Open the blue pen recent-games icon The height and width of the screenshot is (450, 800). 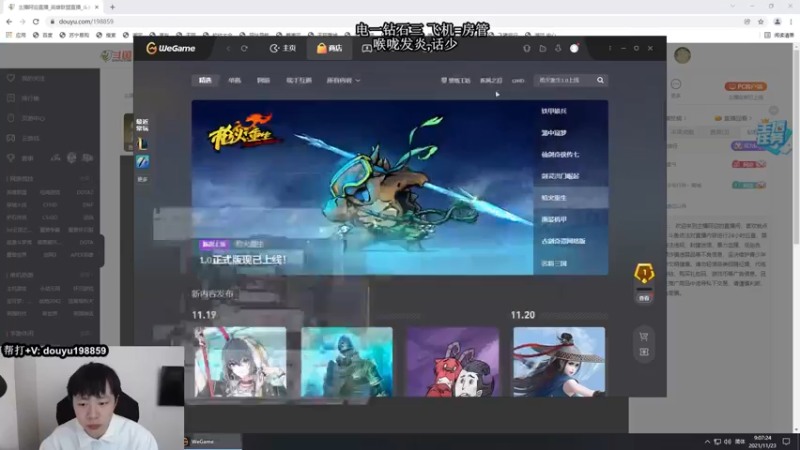coord(142,162)
